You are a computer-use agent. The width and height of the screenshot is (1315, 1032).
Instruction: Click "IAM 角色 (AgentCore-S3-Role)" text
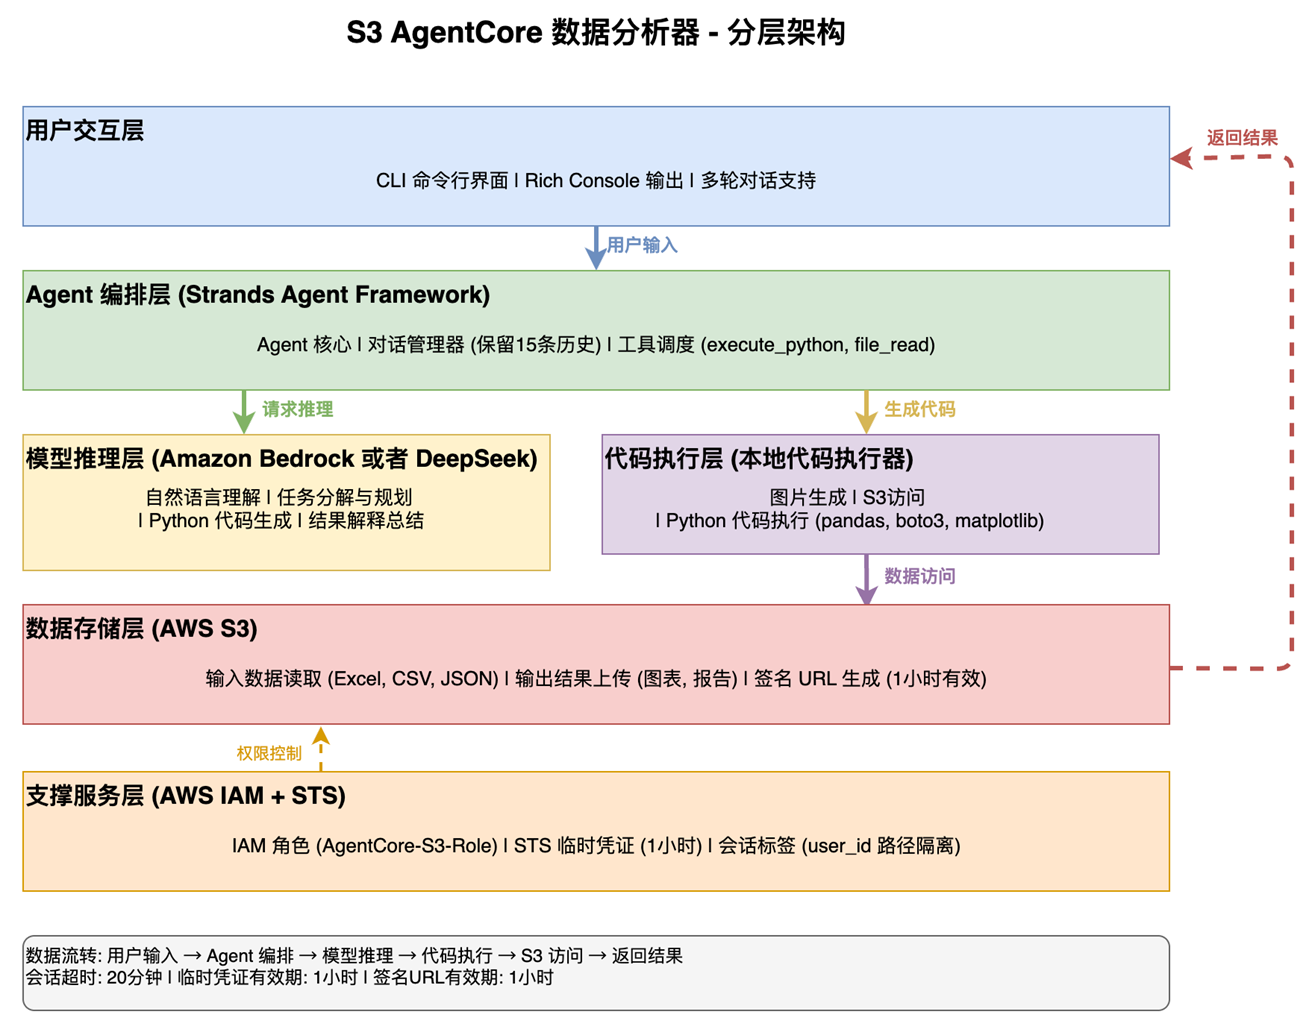(x=365, y=846)
